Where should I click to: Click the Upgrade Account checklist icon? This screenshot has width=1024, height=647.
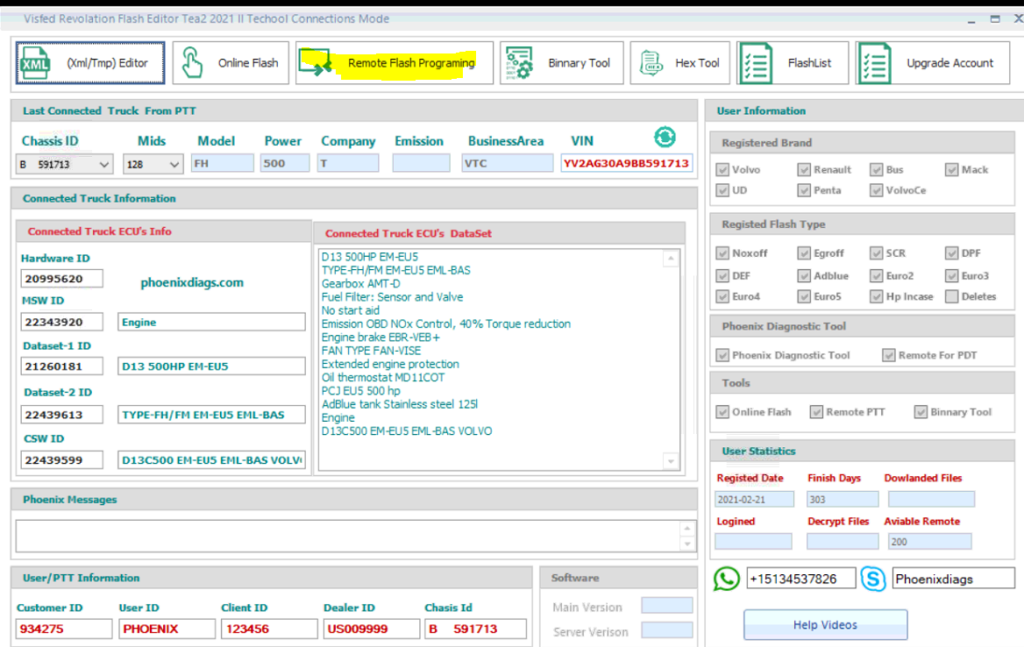pyautogui.click(x=875, y=63)
